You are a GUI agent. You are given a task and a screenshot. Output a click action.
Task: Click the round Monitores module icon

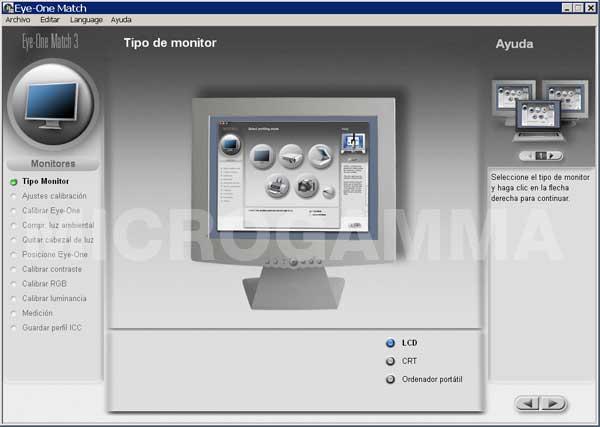[53, 103]
